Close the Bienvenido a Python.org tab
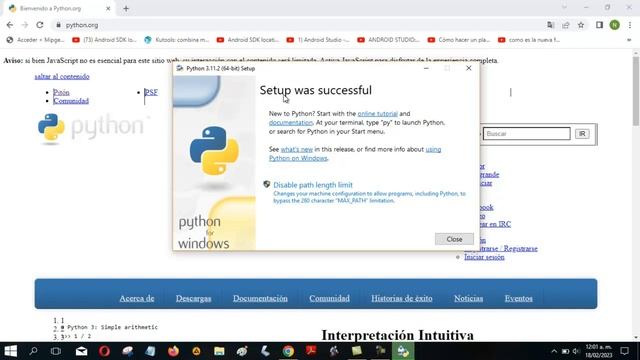This screenshot has width=640, height=360. point(108,8)
